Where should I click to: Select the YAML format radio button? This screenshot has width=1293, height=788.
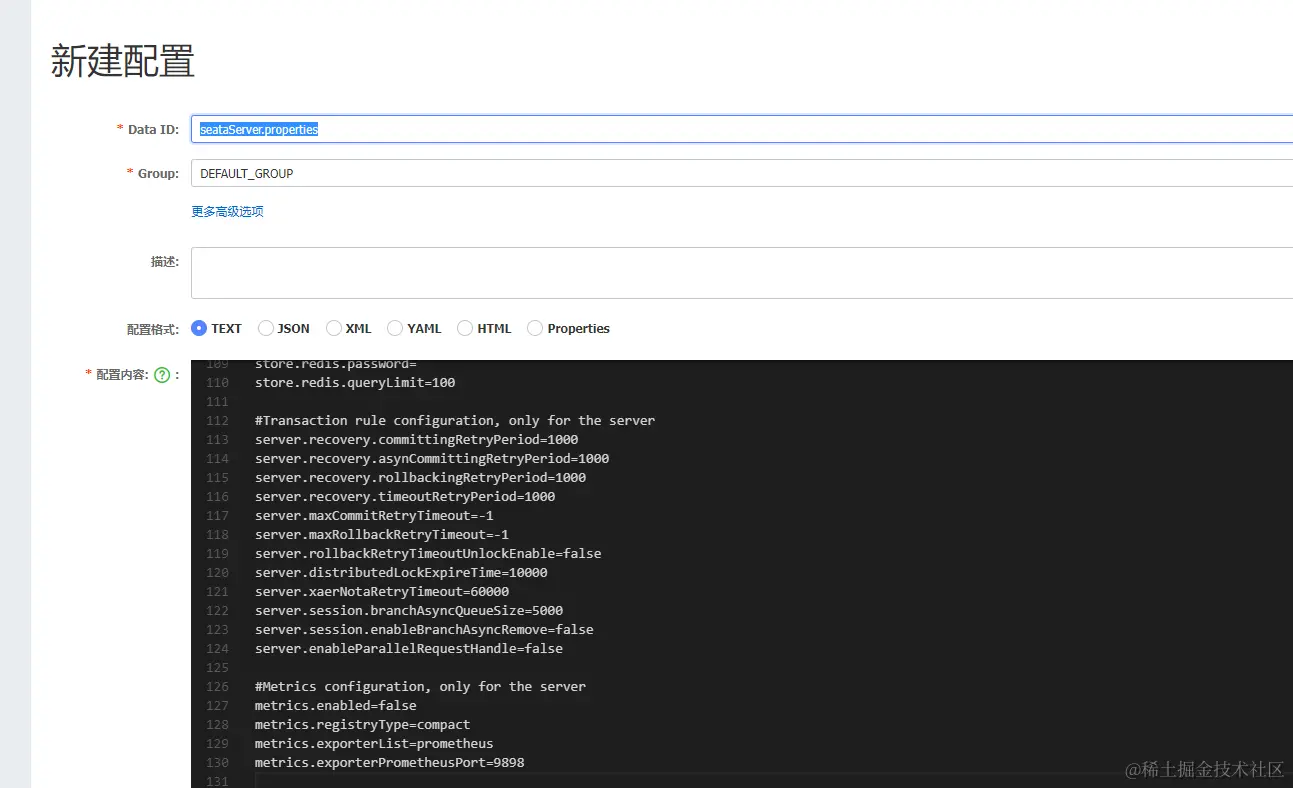tap(395, 328)
